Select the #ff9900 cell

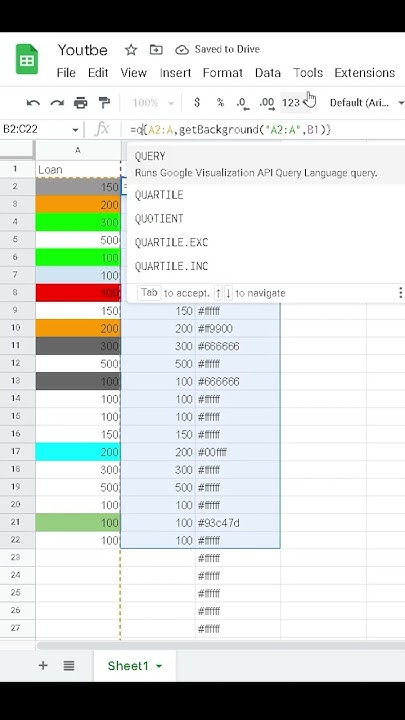[x=238, y=329]
